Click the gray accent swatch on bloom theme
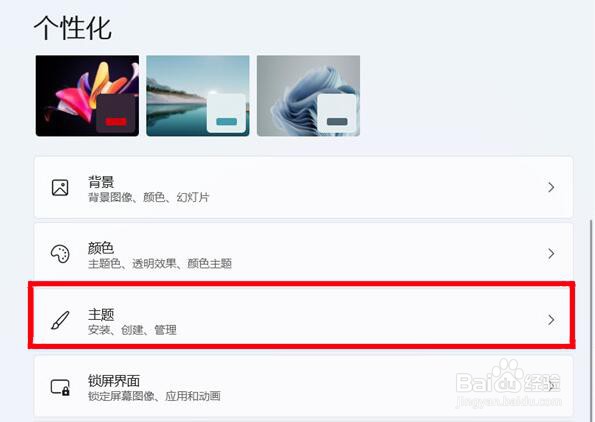595x422 pixels. [x=337, y=121]
